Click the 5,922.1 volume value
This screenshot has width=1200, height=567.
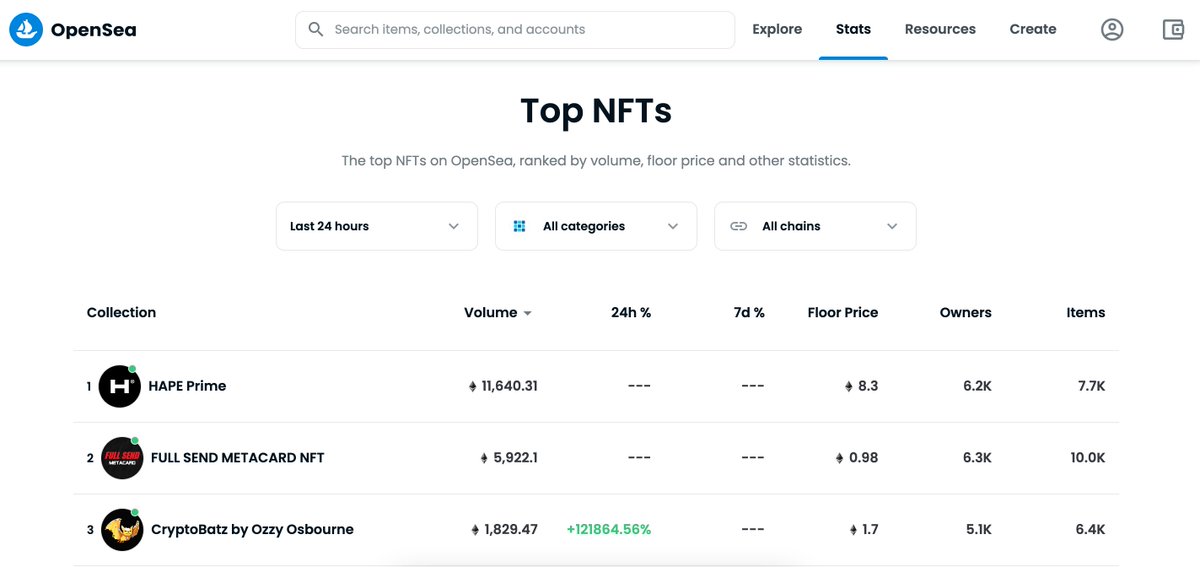click(516, 458)
